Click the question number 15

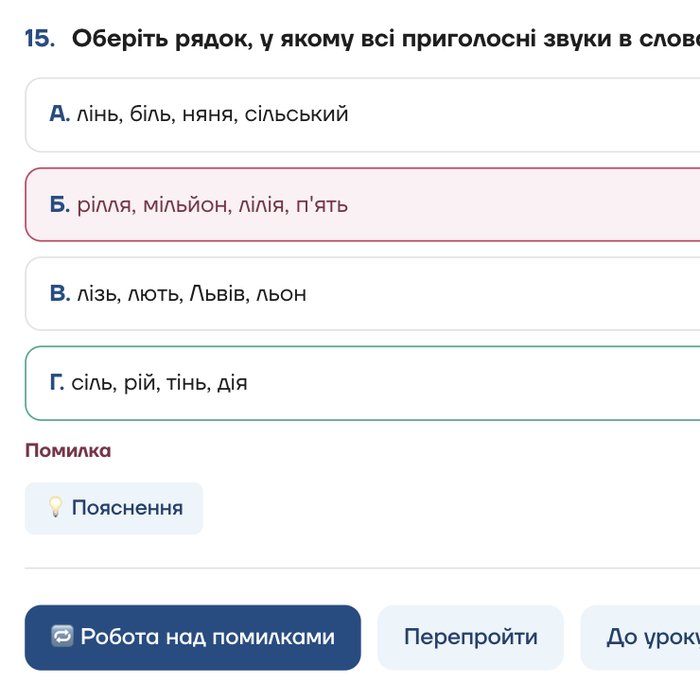[40, 38]
